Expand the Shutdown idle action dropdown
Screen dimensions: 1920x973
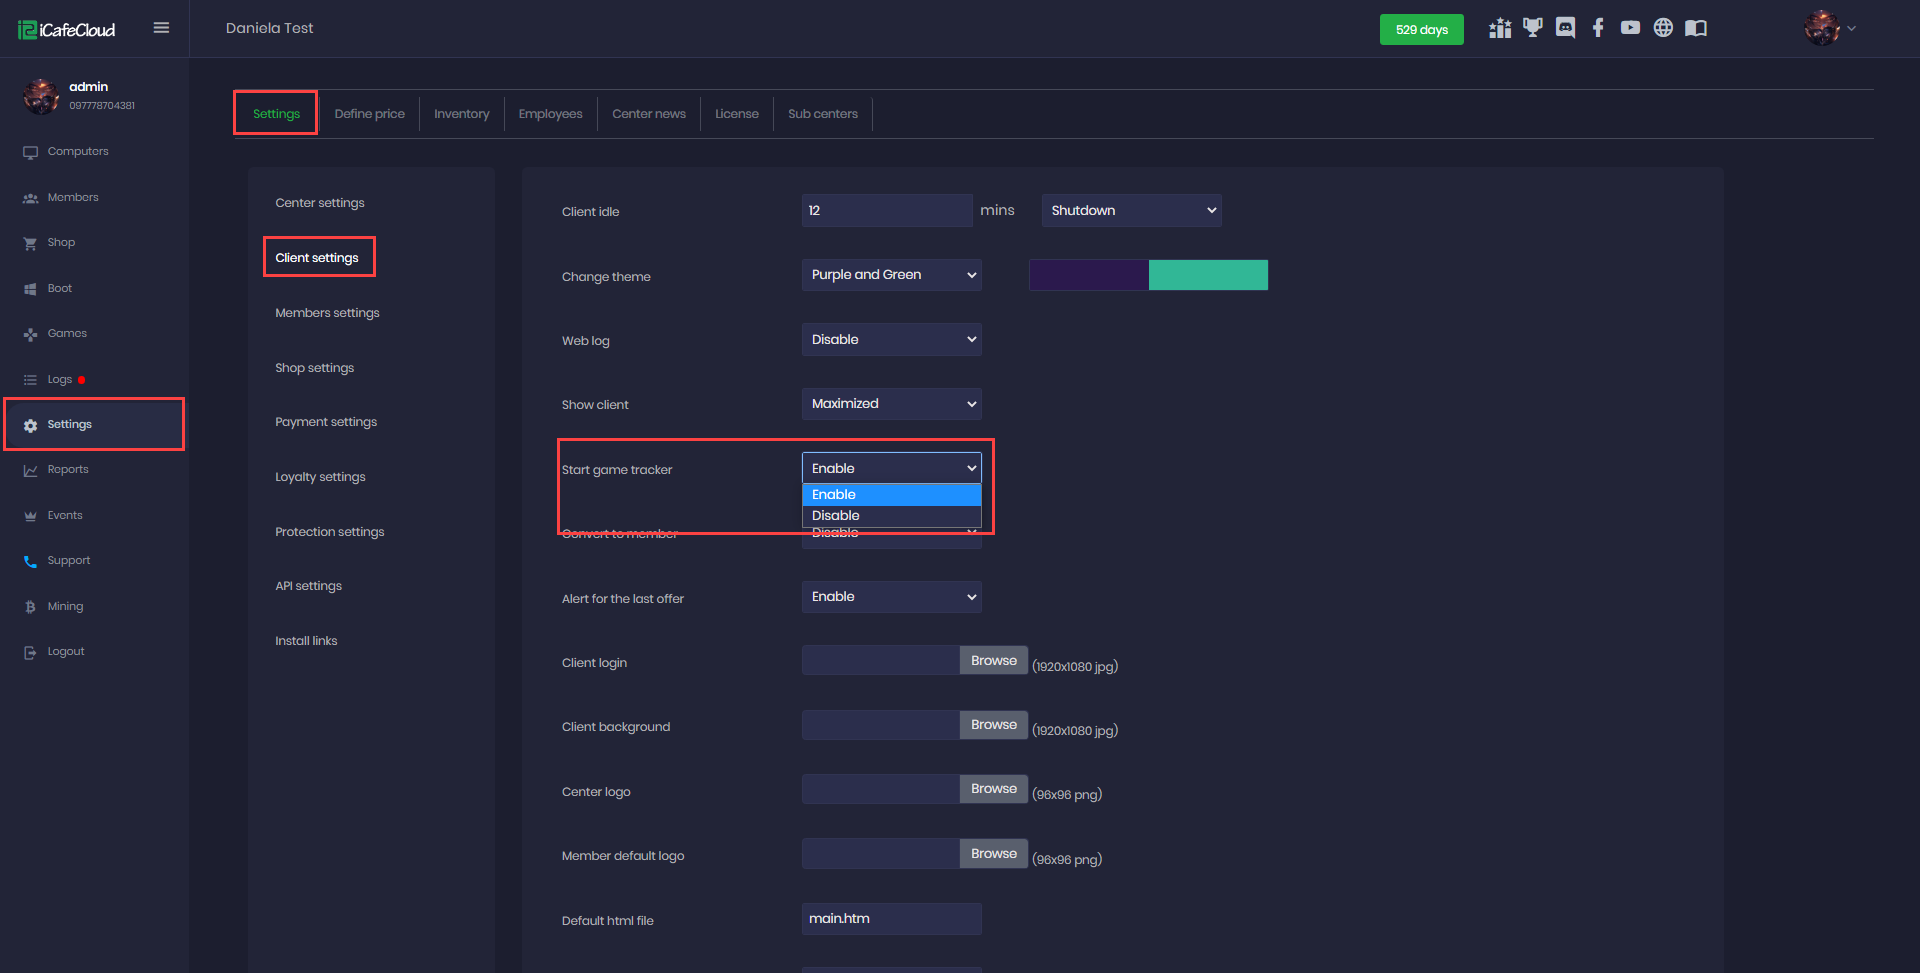[1131, 211]
